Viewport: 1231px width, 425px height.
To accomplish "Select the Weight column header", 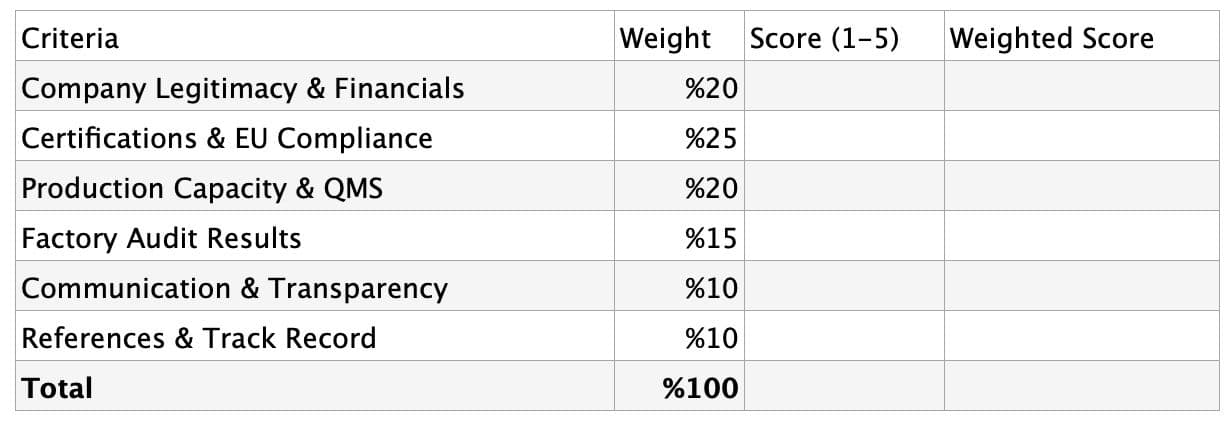I will tap(665, 38).
